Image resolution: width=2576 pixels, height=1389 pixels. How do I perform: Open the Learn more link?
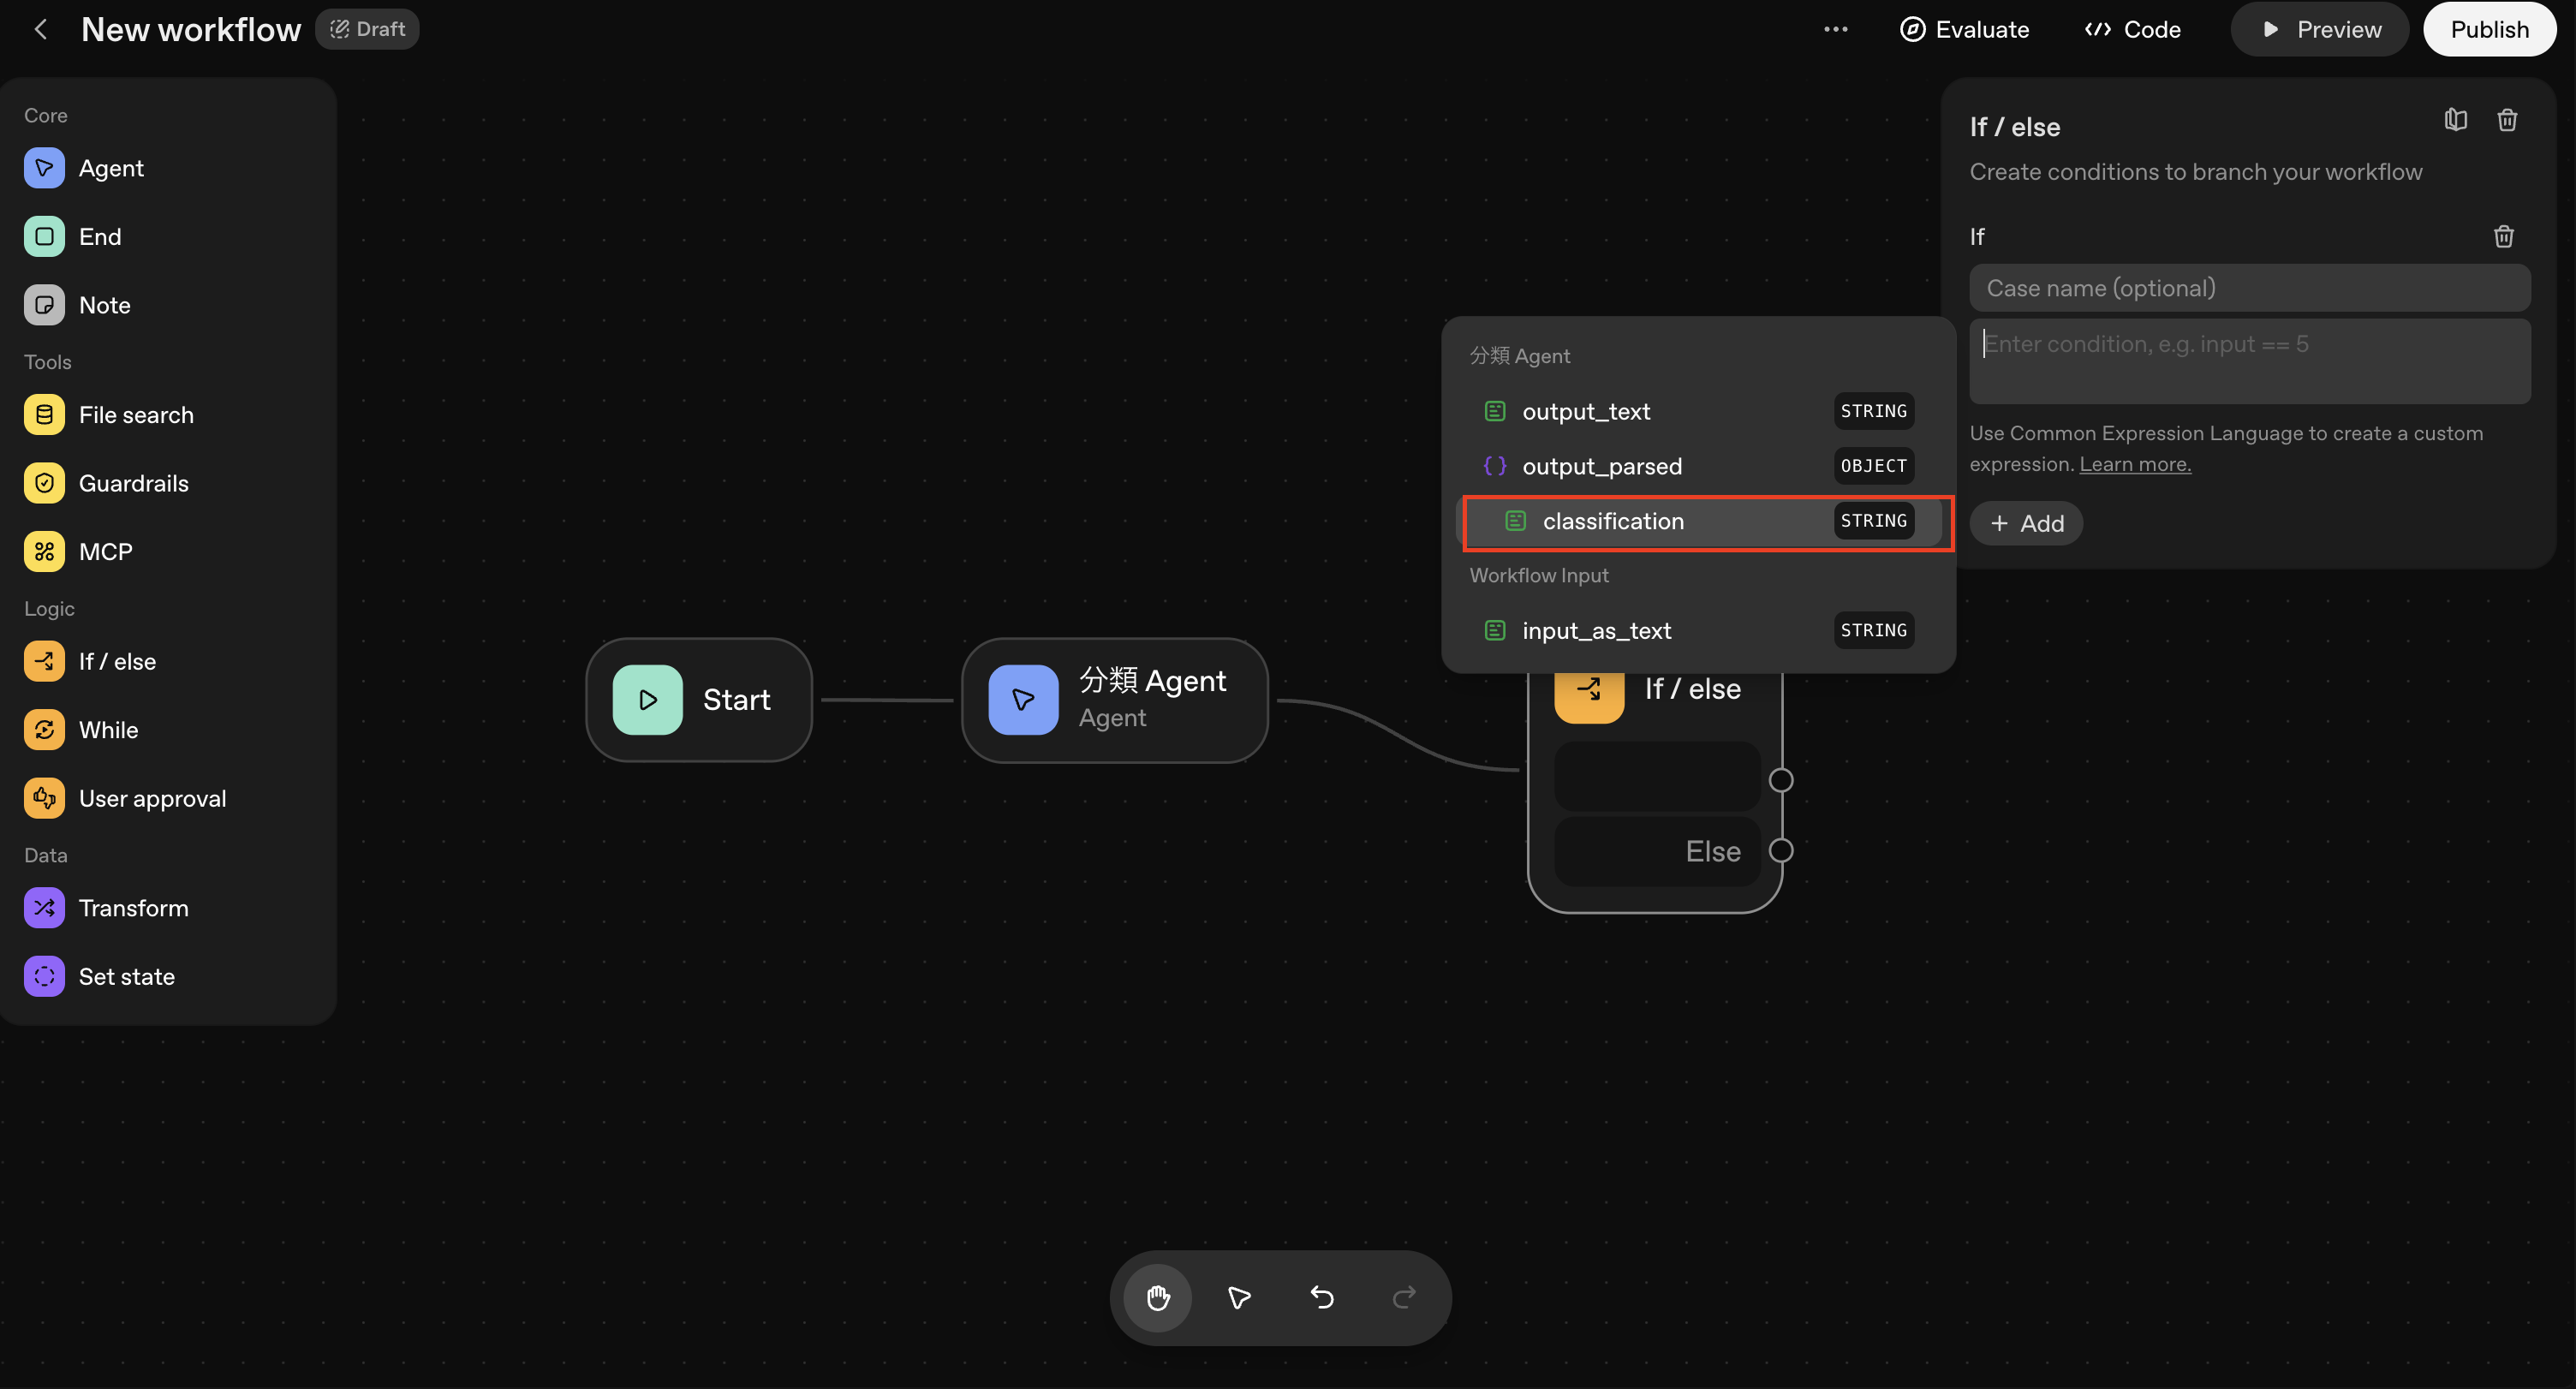(2134, 464)
